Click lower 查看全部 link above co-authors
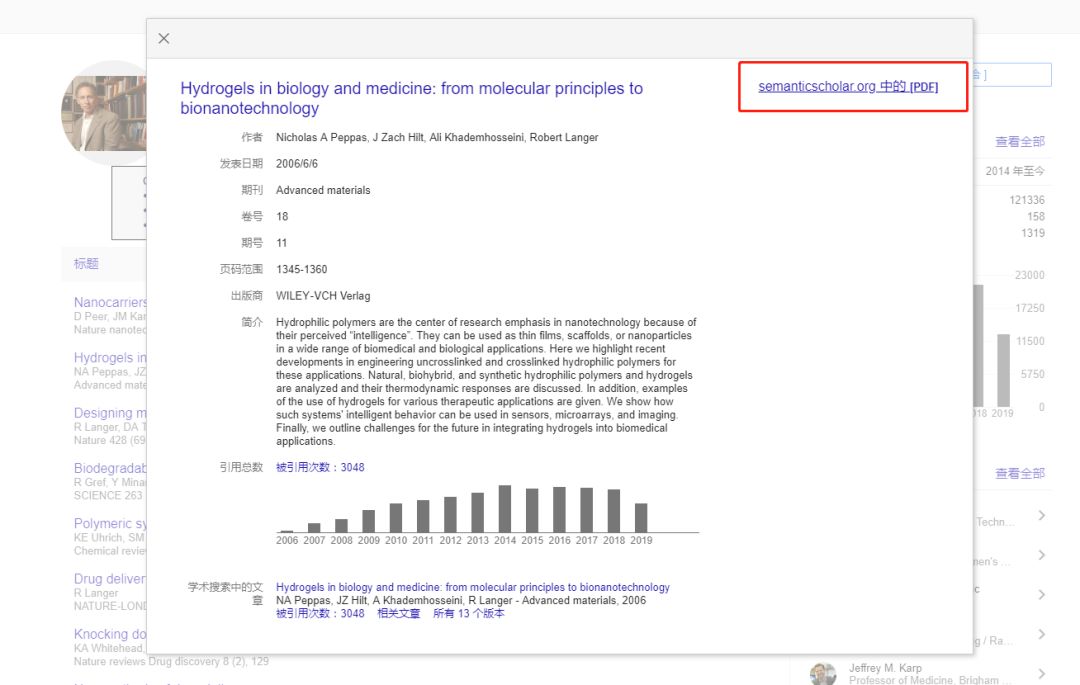The image size is (1080, 685). tap(1019, 473)
